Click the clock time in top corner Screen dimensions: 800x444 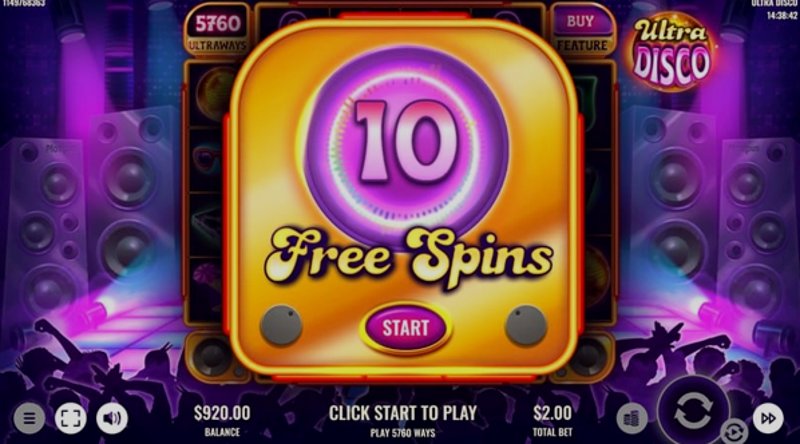tap(782, 16)
